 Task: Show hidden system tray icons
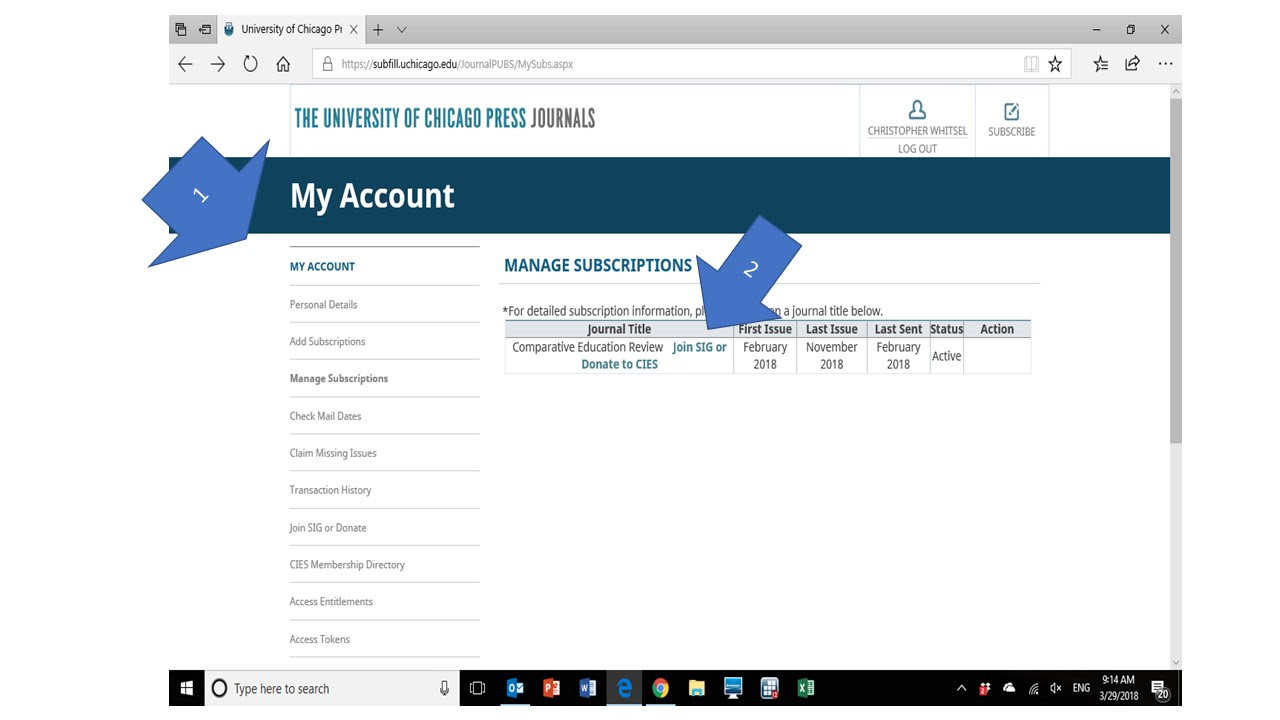pyautogui.click(x=962, y=688)
